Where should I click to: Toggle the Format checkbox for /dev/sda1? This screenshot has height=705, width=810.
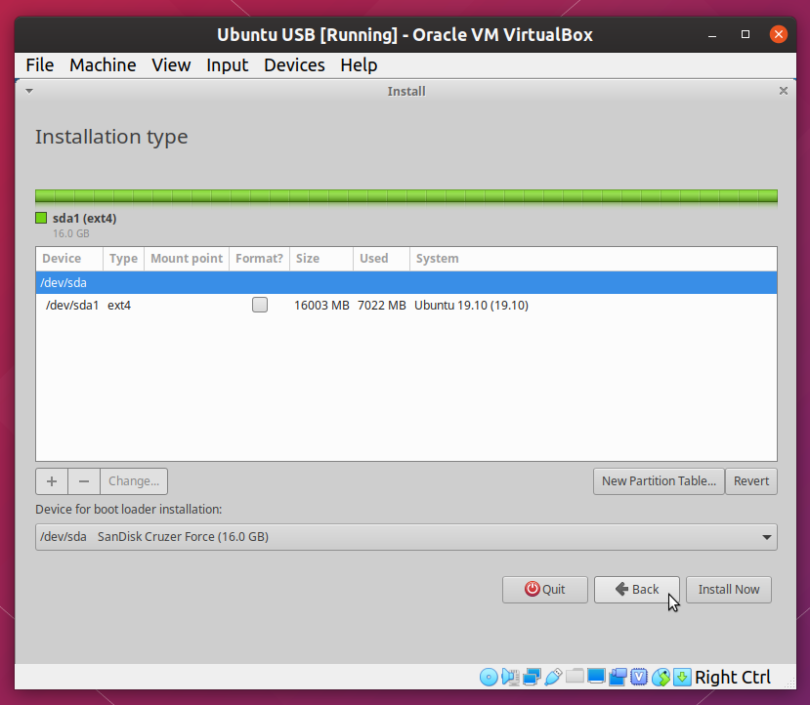[x=260, y=305]
